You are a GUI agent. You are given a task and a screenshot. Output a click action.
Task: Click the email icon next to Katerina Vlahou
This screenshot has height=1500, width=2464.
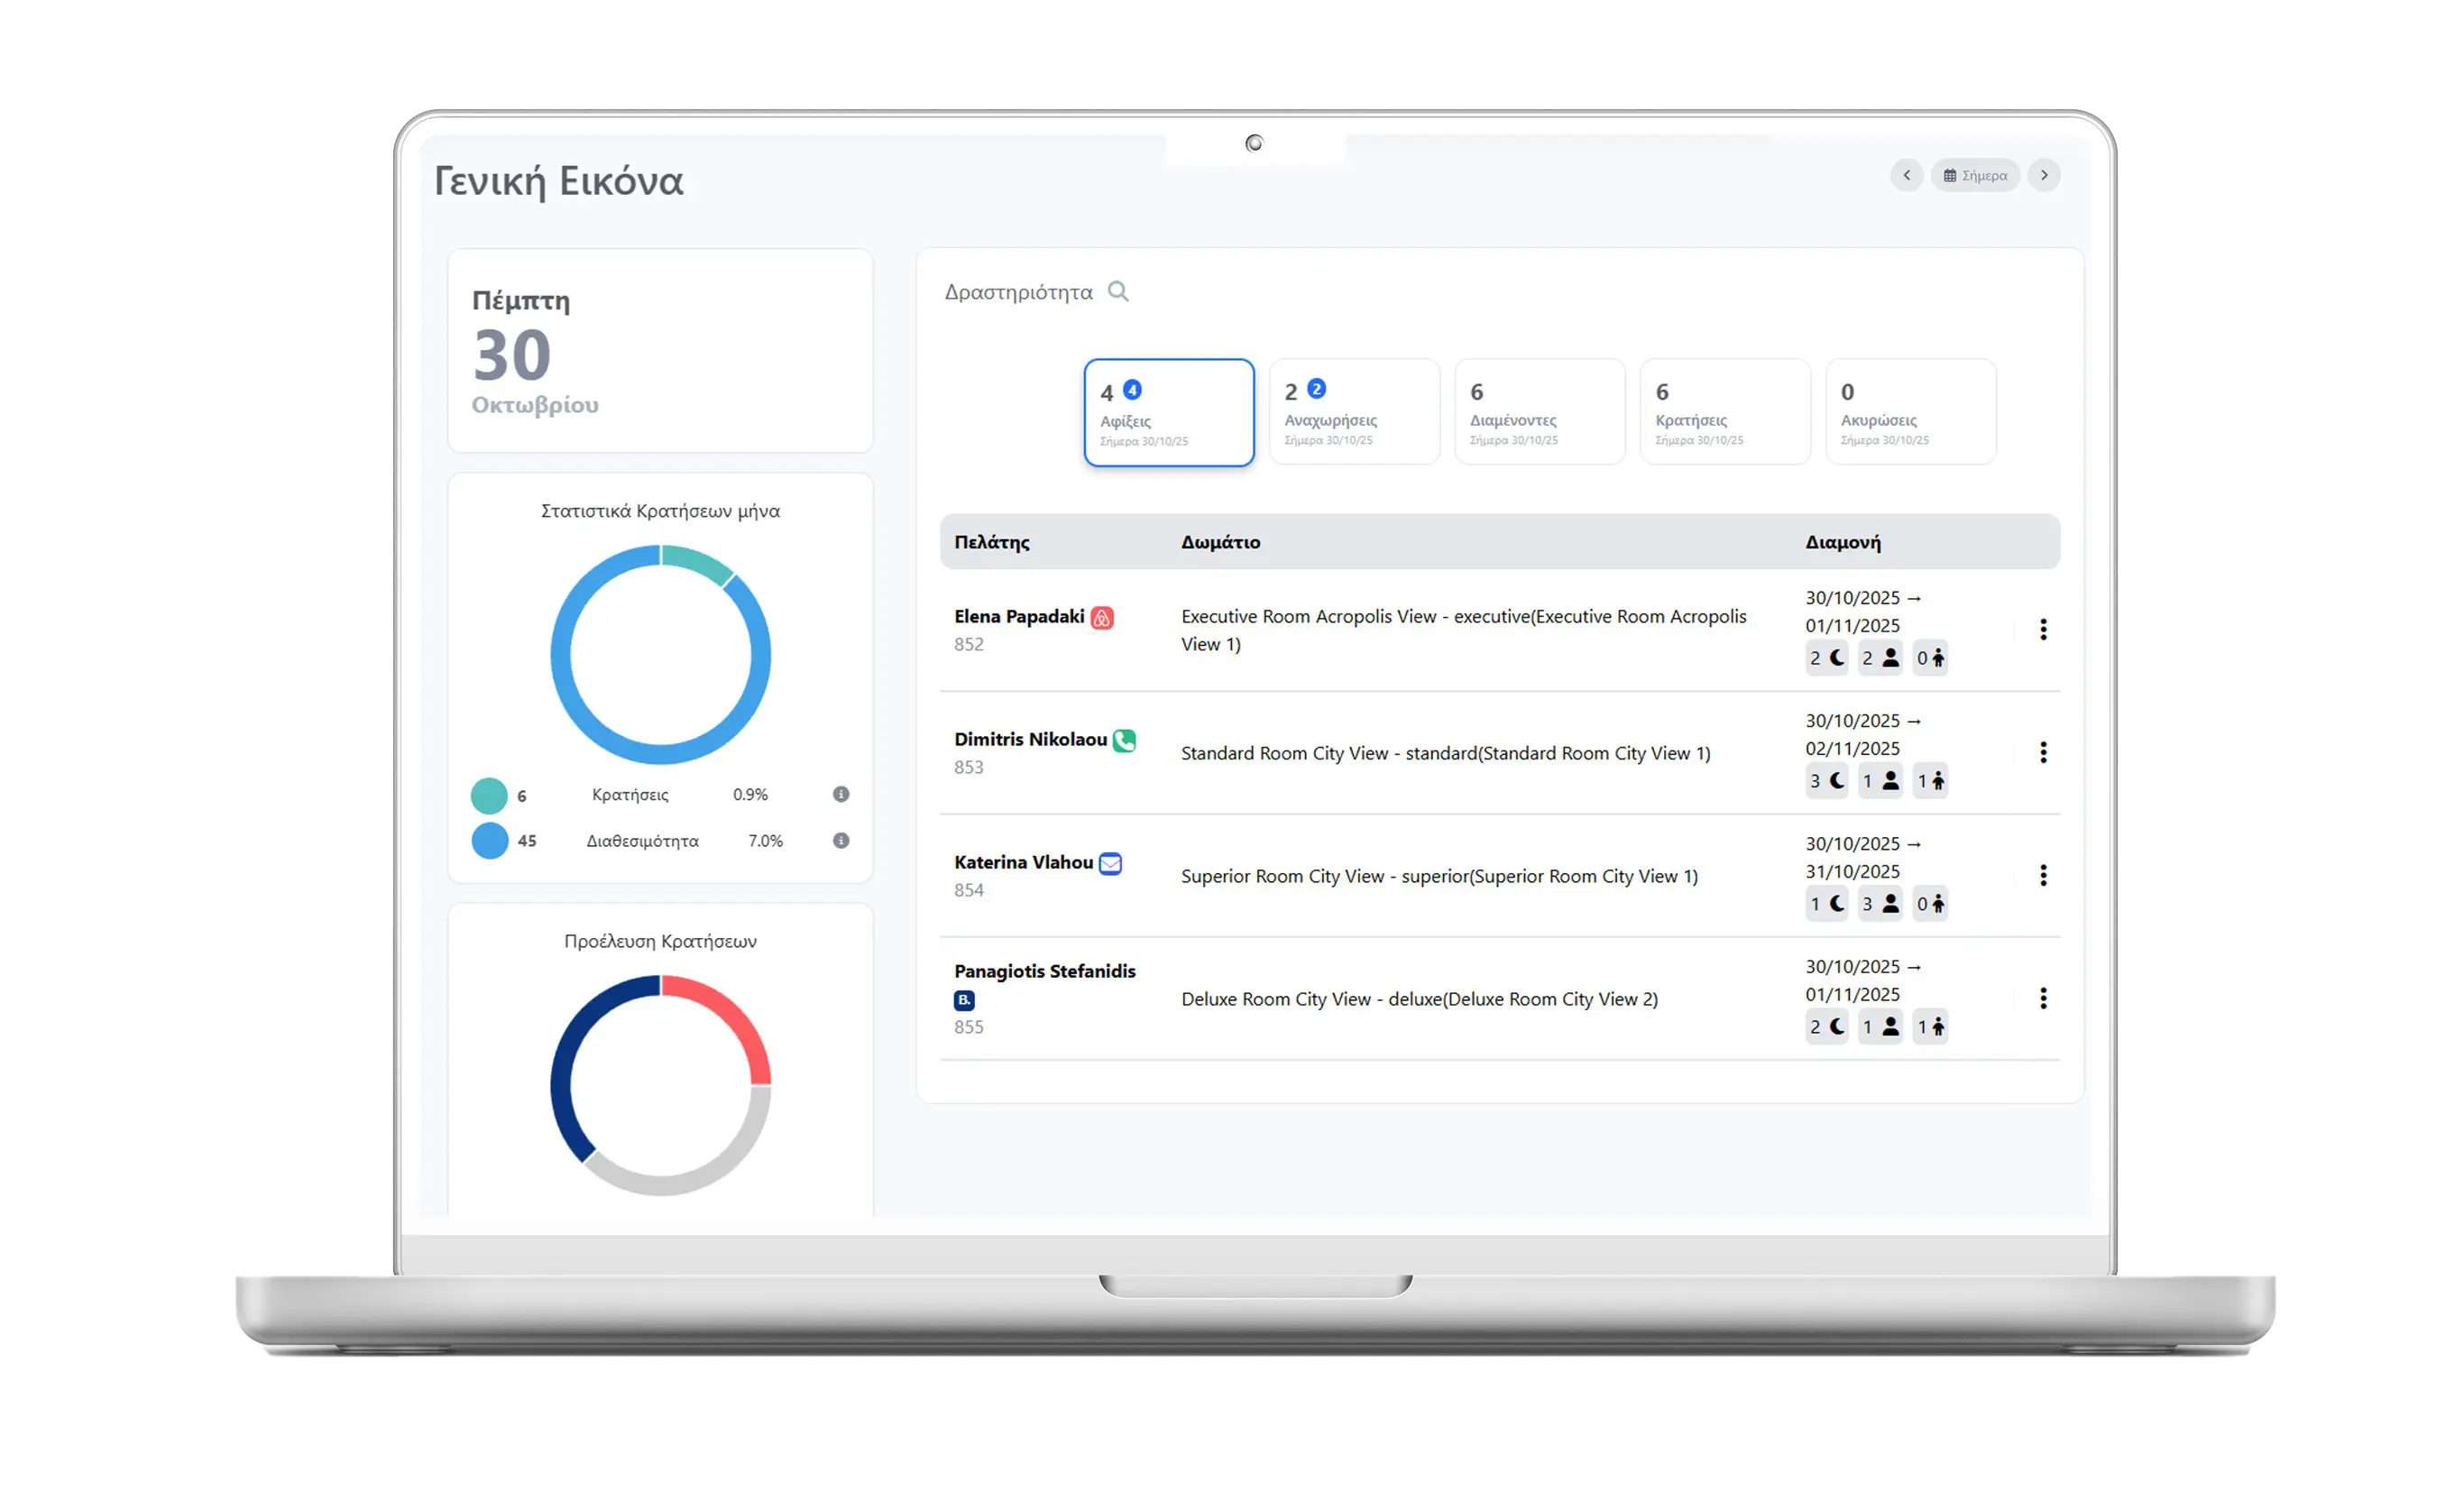click(1110, 863)
